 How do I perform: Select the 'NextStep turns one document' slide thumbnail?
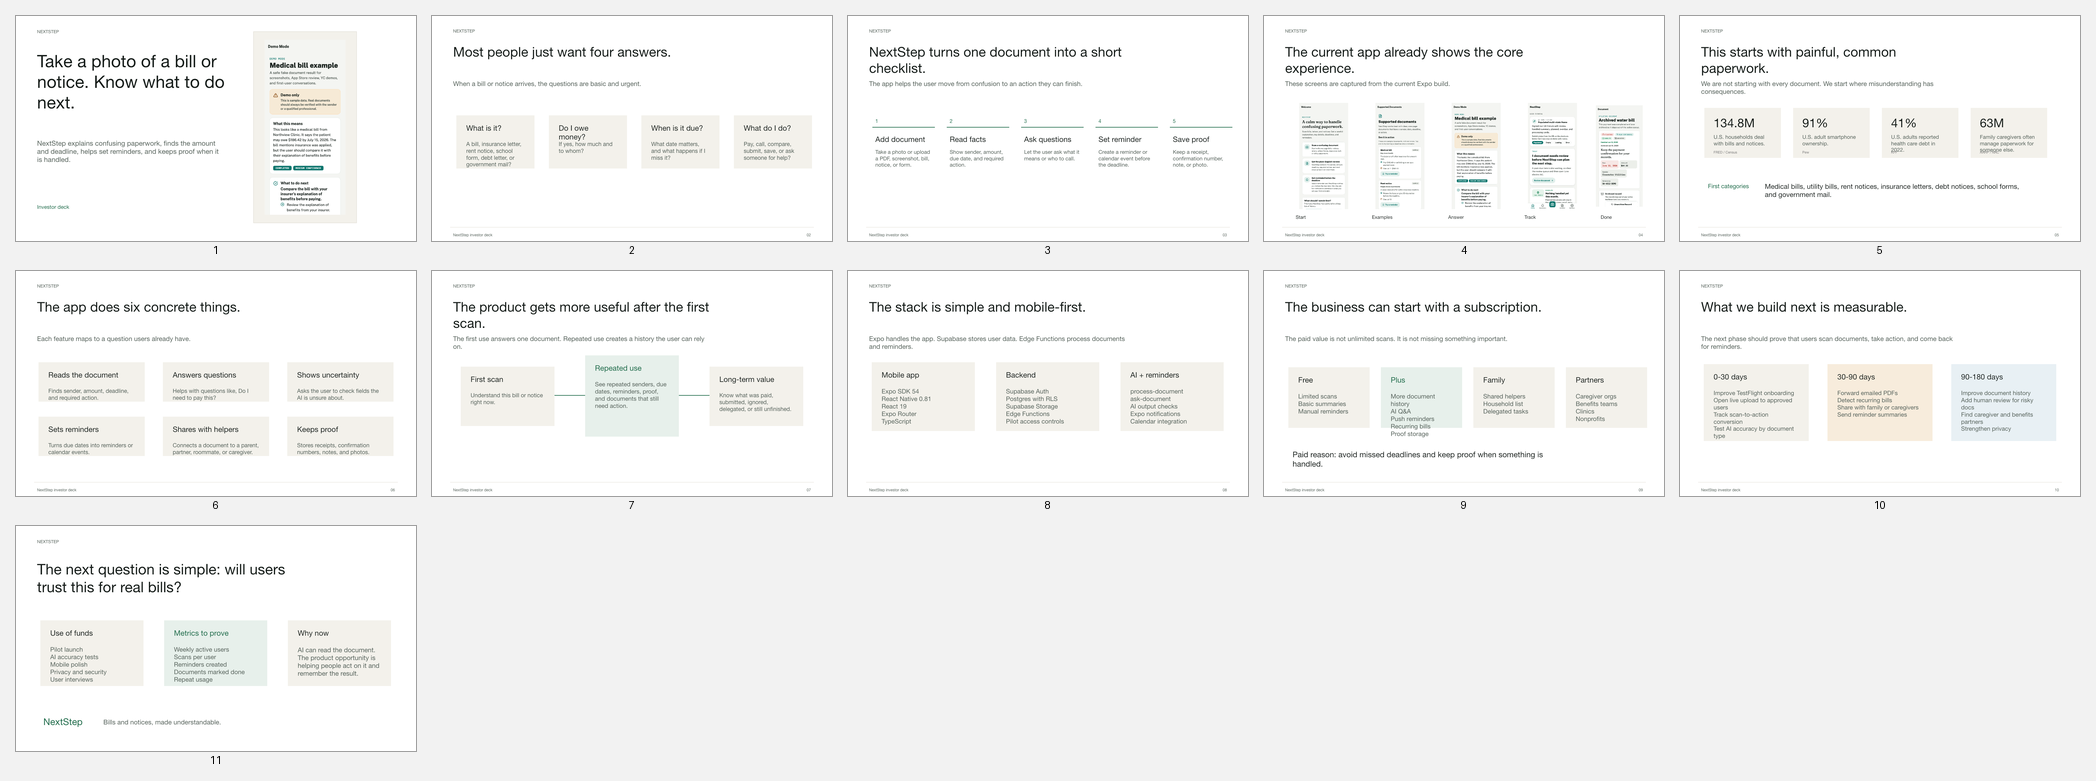pyautogui.click(x=1048, y=128)
